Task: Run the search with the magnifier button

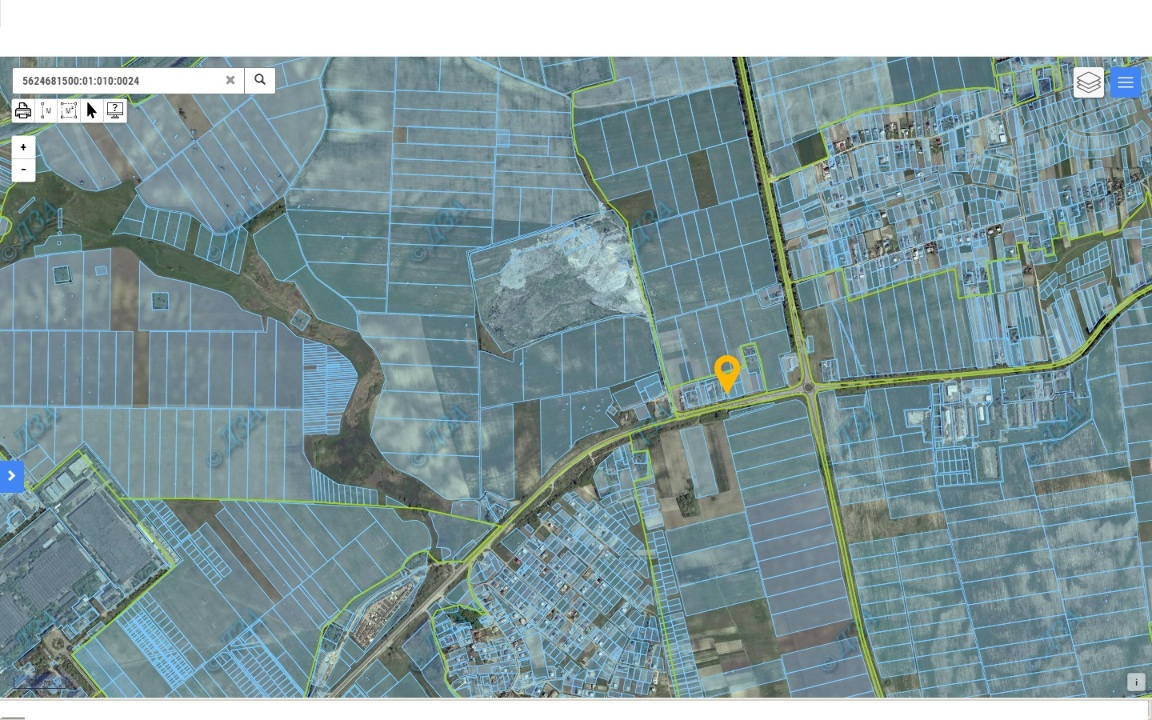Action: coord(260,80)
